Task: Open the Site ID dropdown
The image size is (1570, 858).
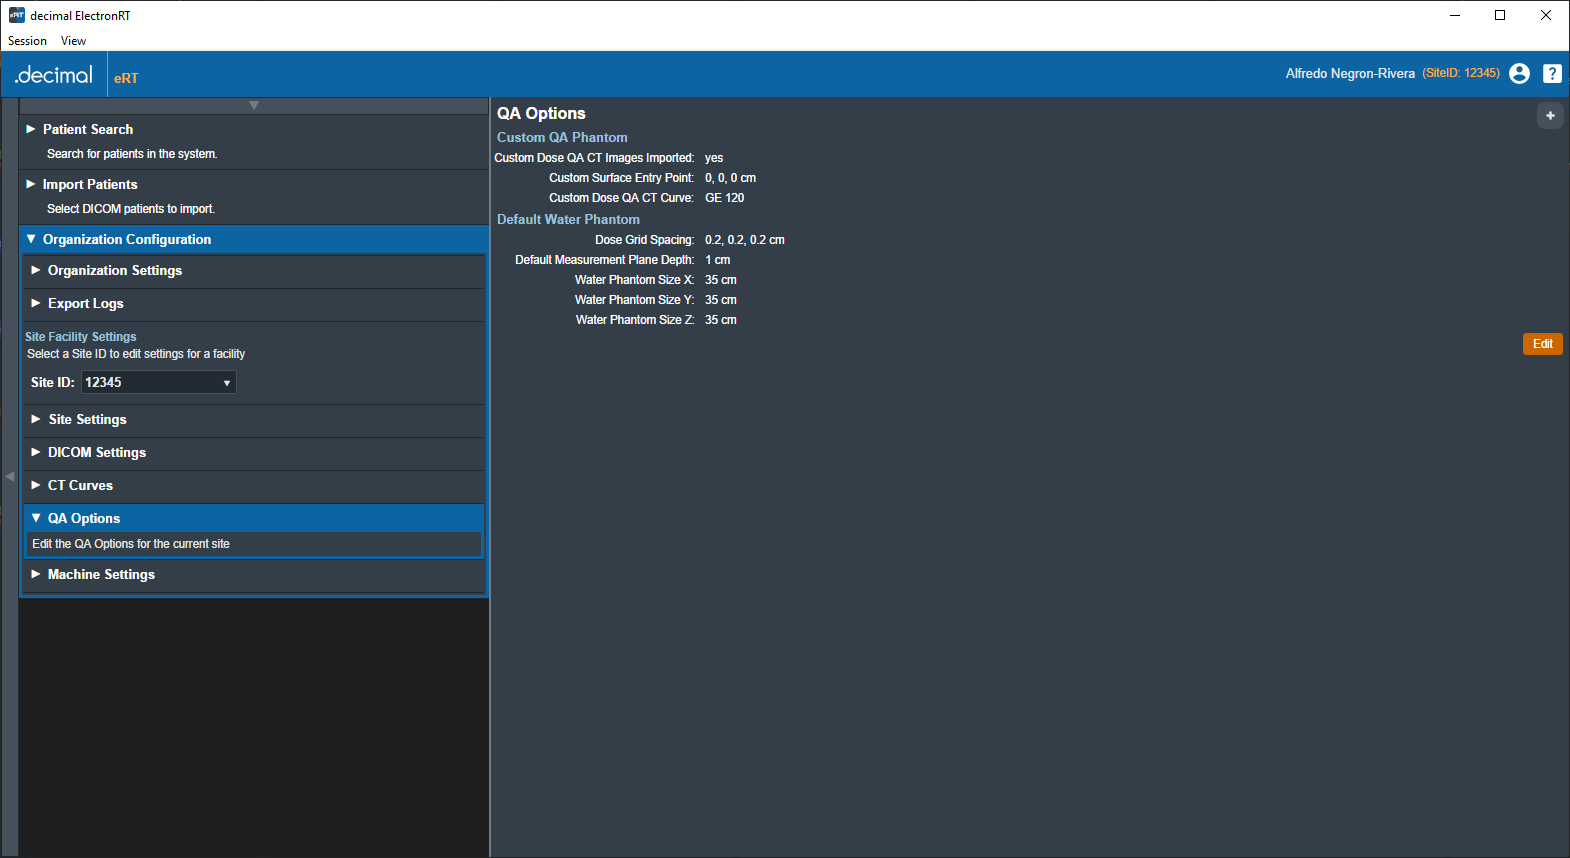Action: (x=159, y=382)
